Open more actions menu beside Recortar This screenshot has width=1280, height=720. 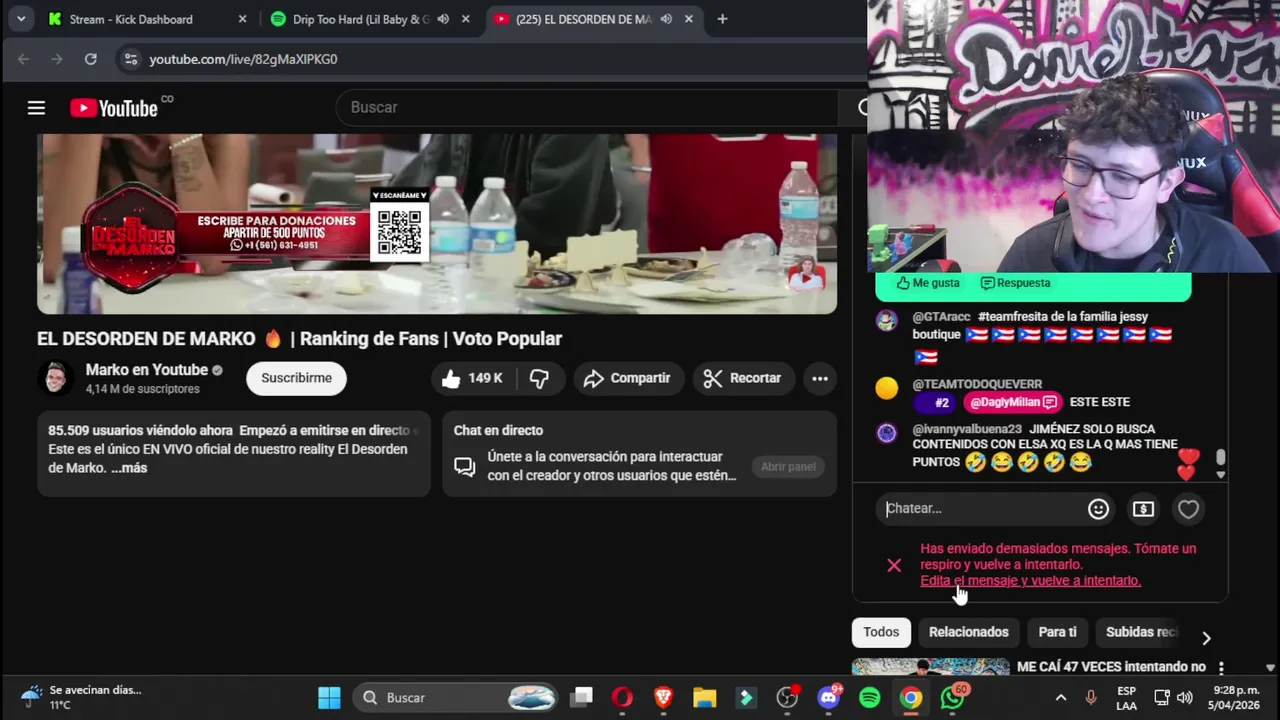pos(820,378)
